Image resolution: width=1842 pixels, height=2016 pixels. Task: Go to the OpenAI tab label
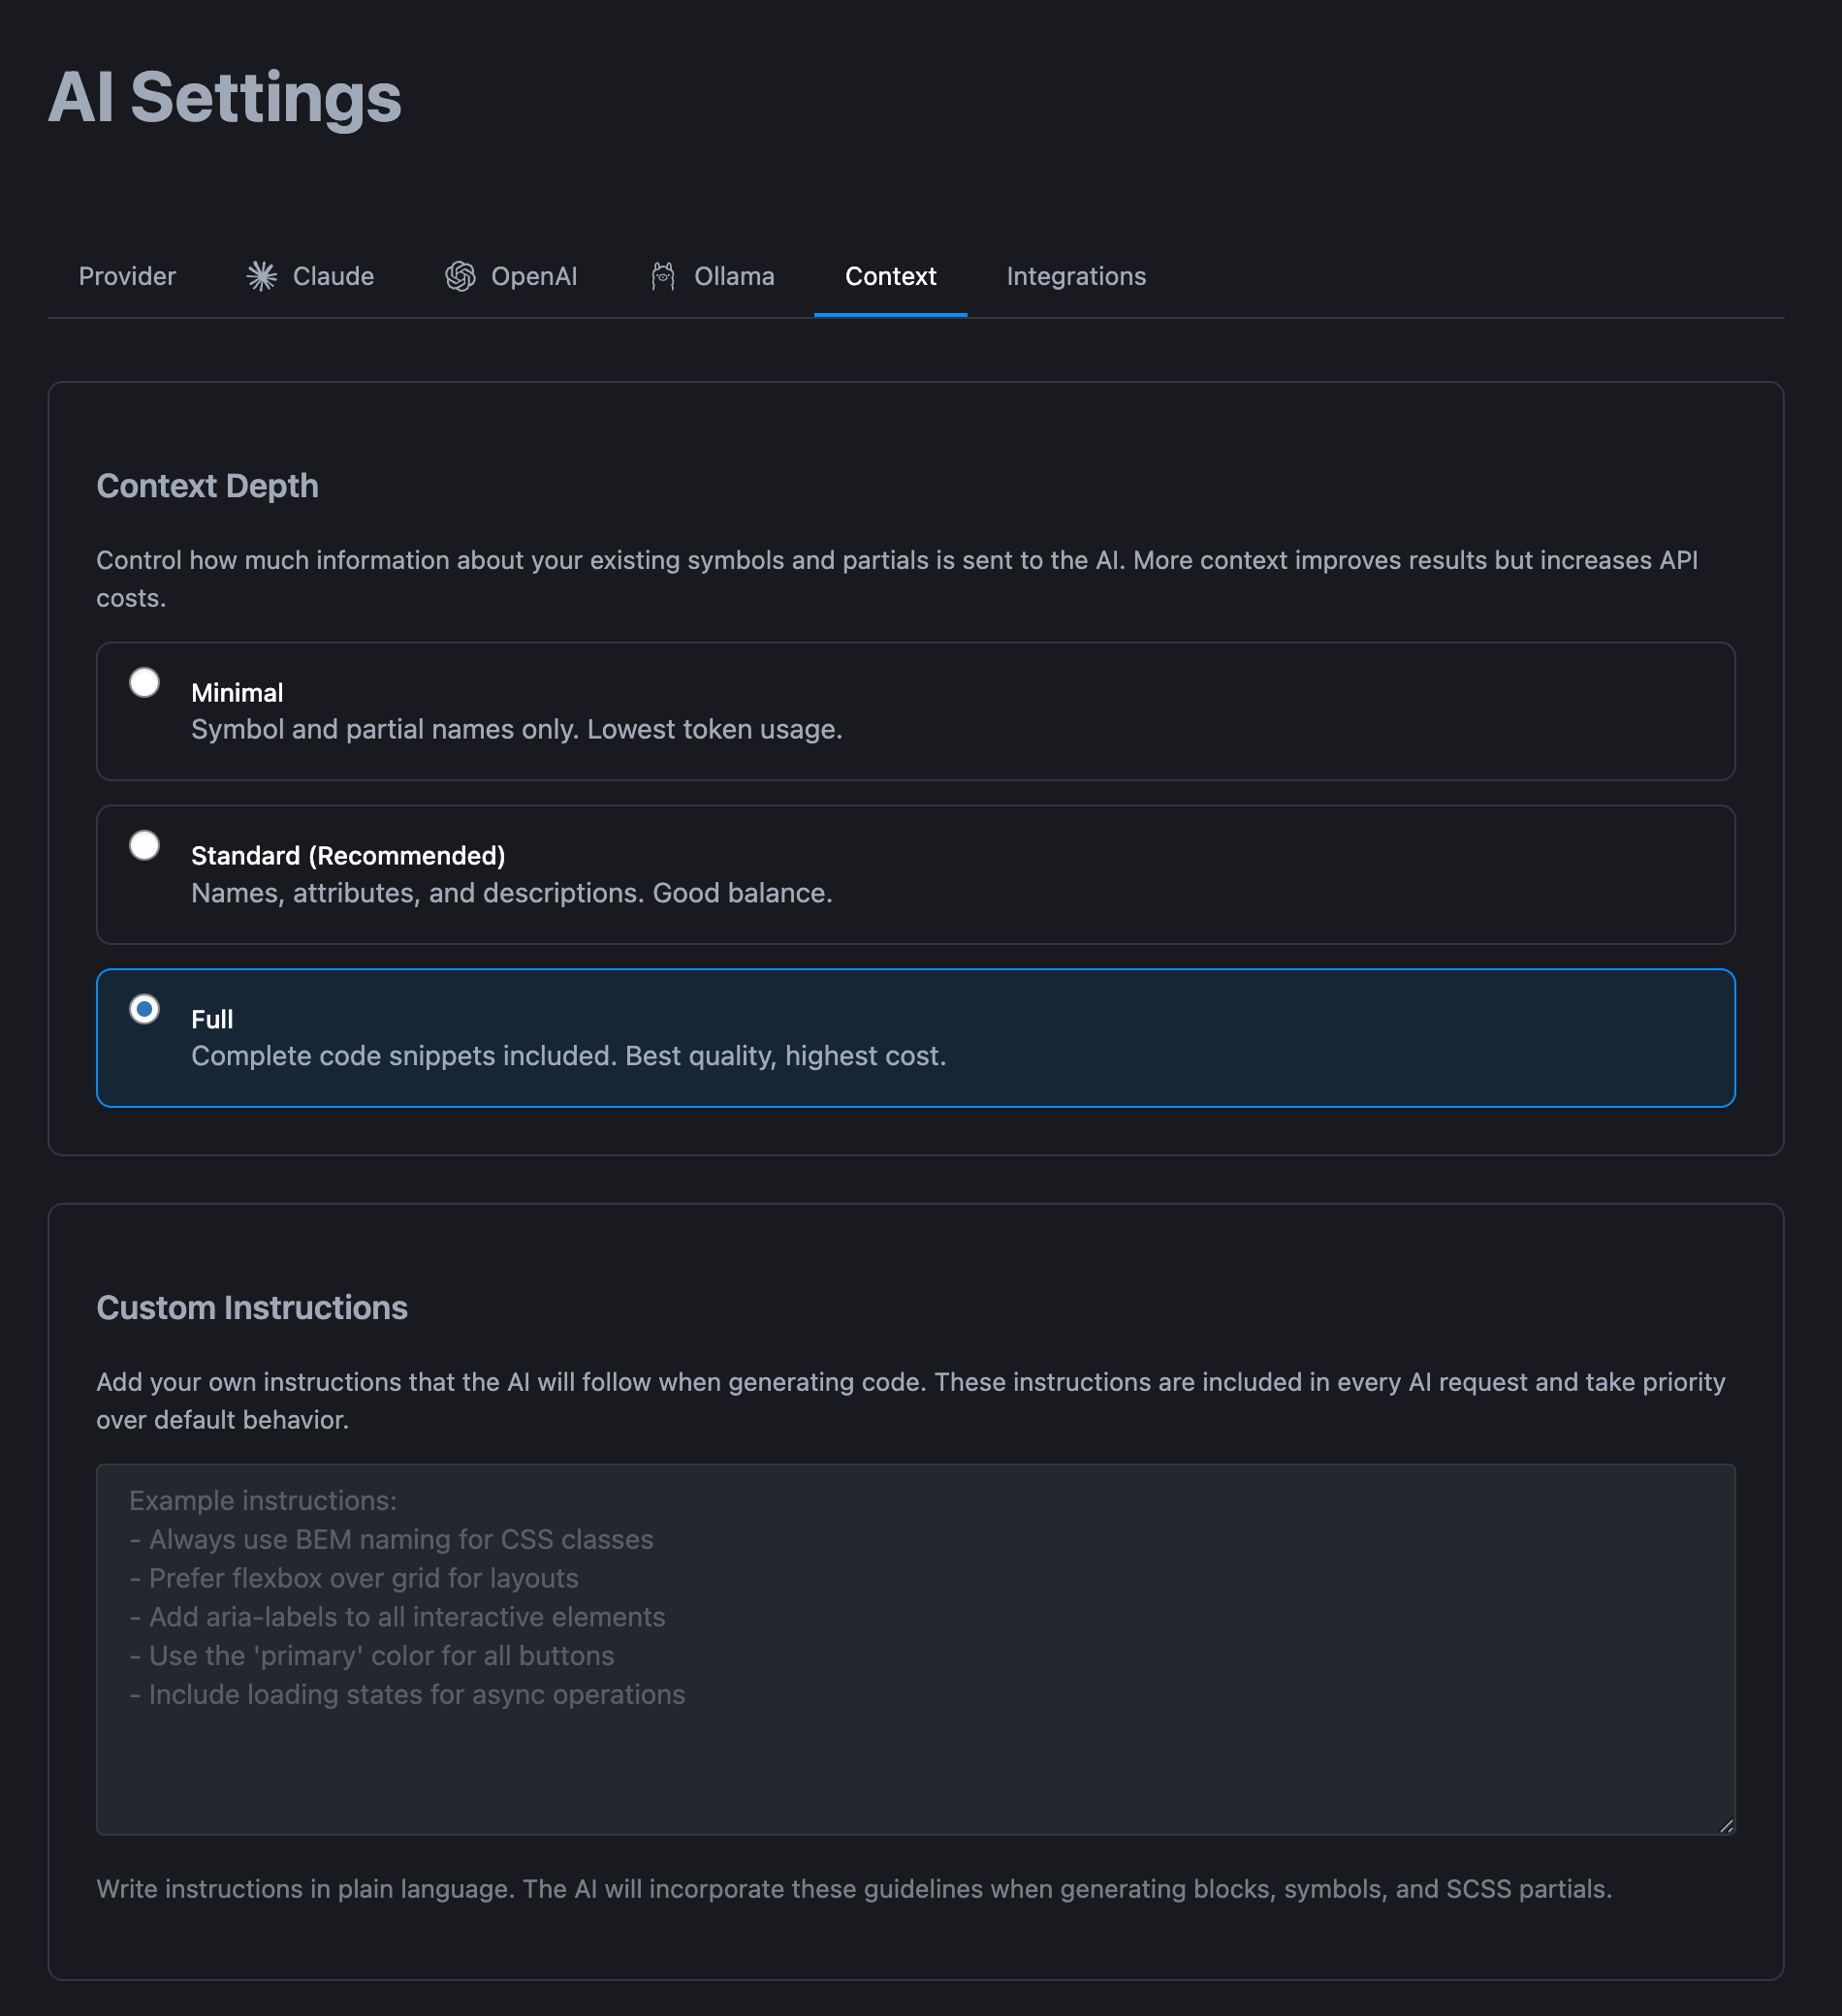click(534, 276)
